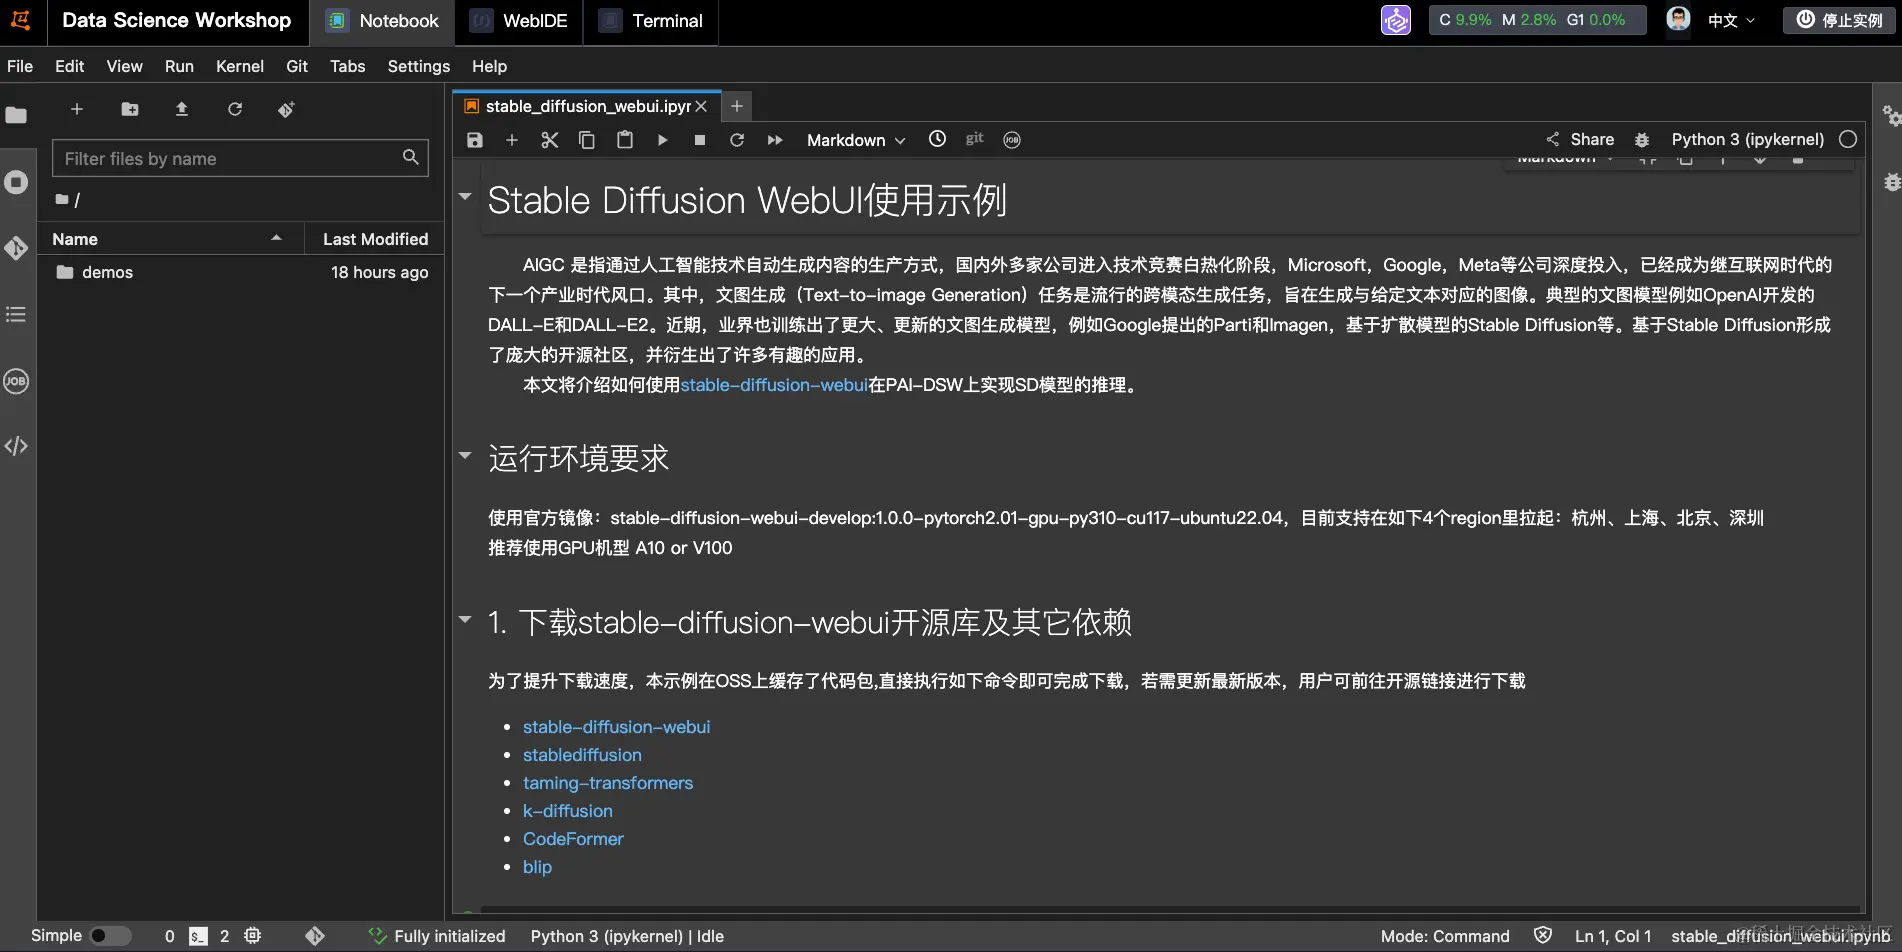Collapse the 运行环境要求 section
1902x952 pixels.
465,455
